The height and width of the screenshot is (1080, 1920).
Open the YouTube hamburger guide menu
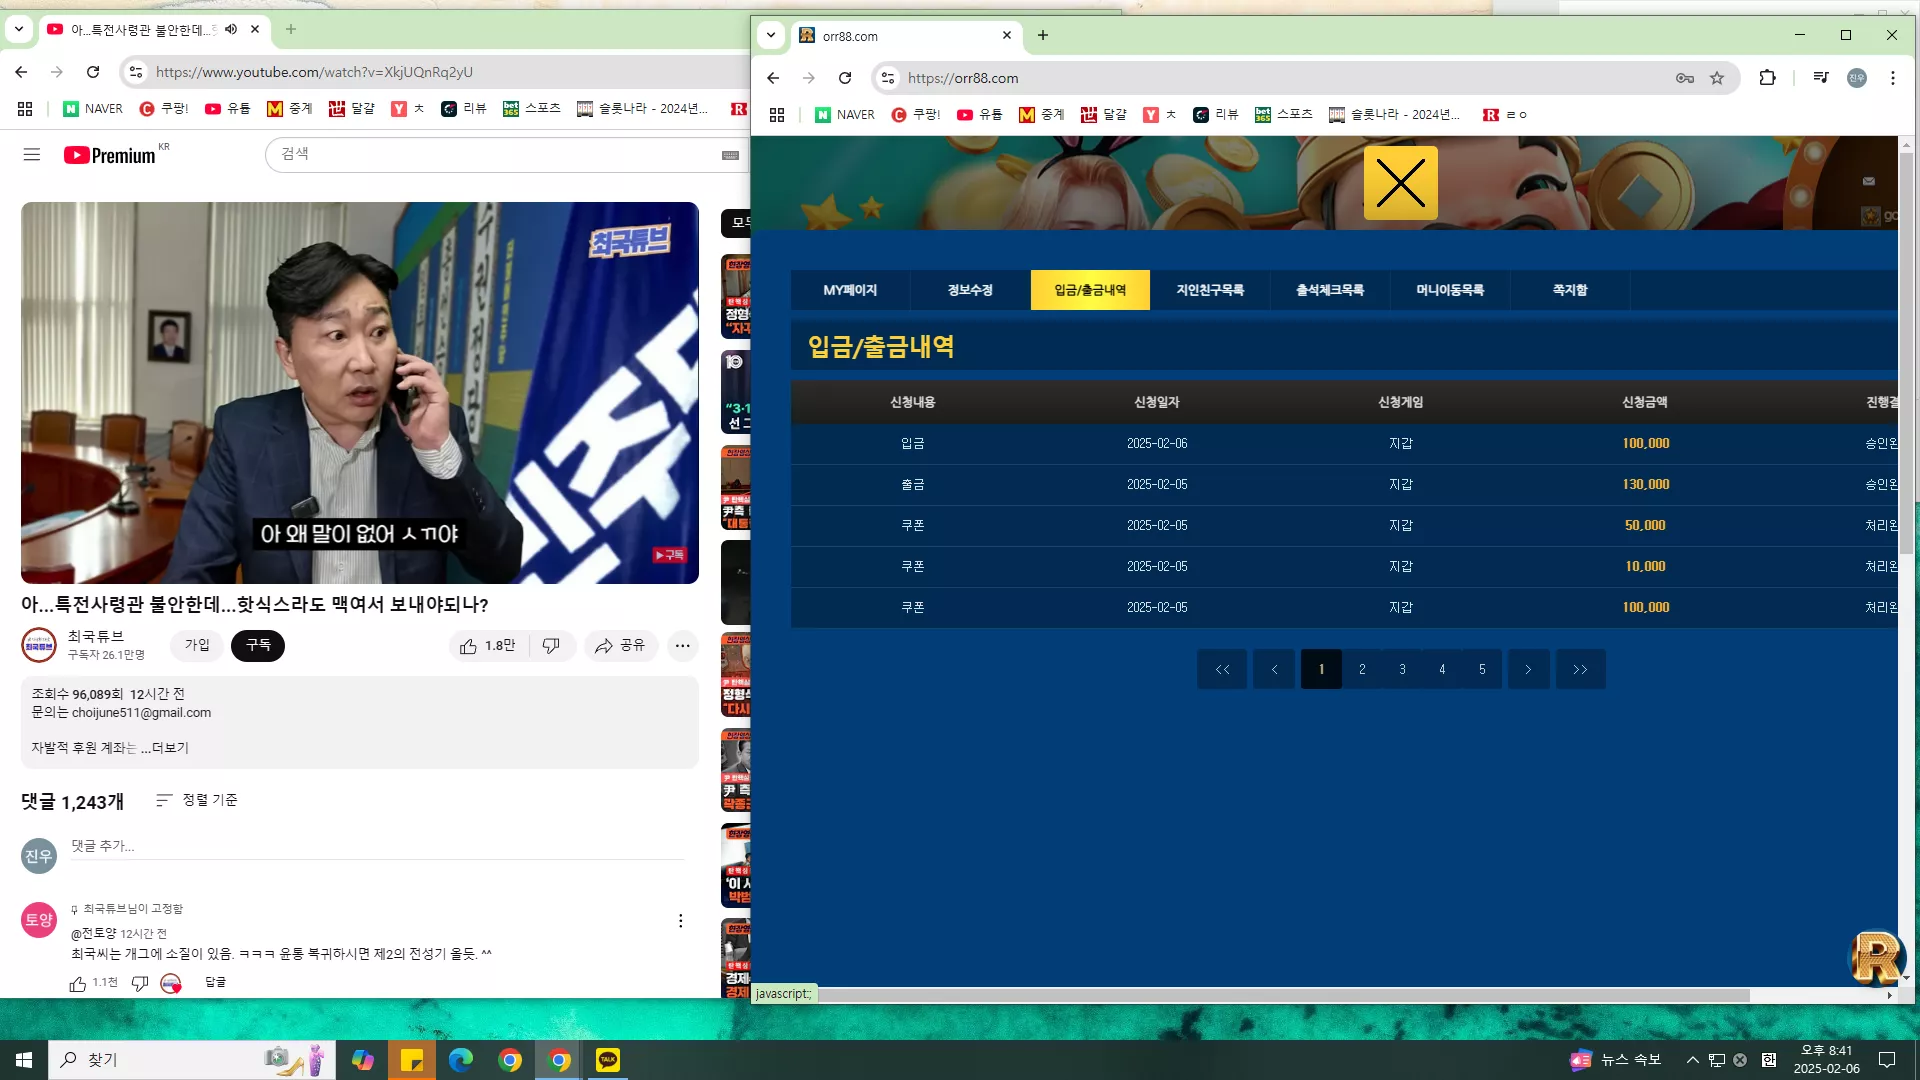click(x=32, y=155)
